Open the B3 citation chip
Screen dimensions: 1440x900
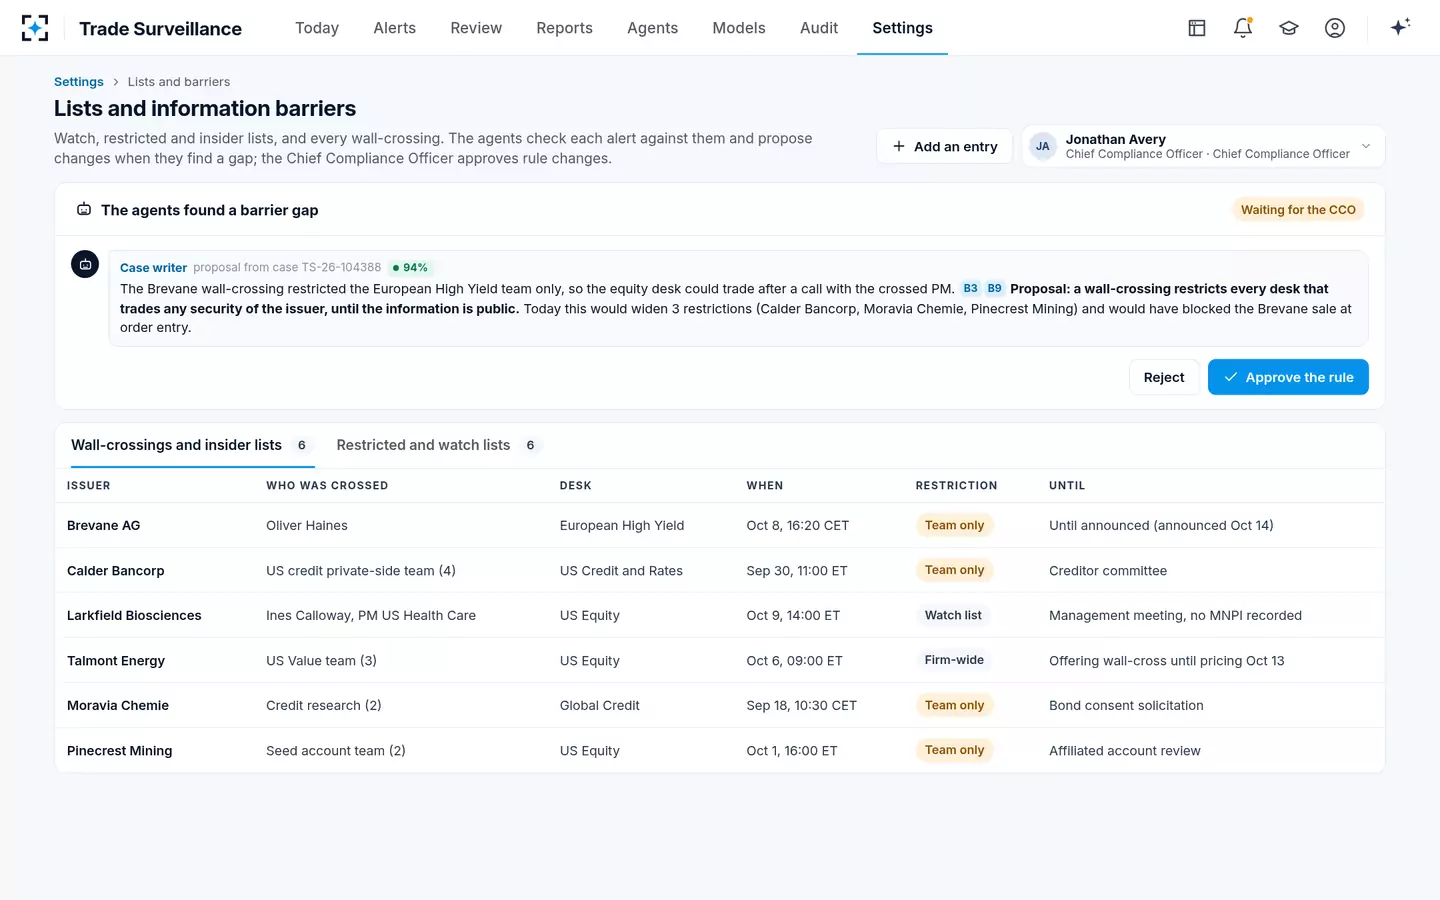tap(971, 288)
